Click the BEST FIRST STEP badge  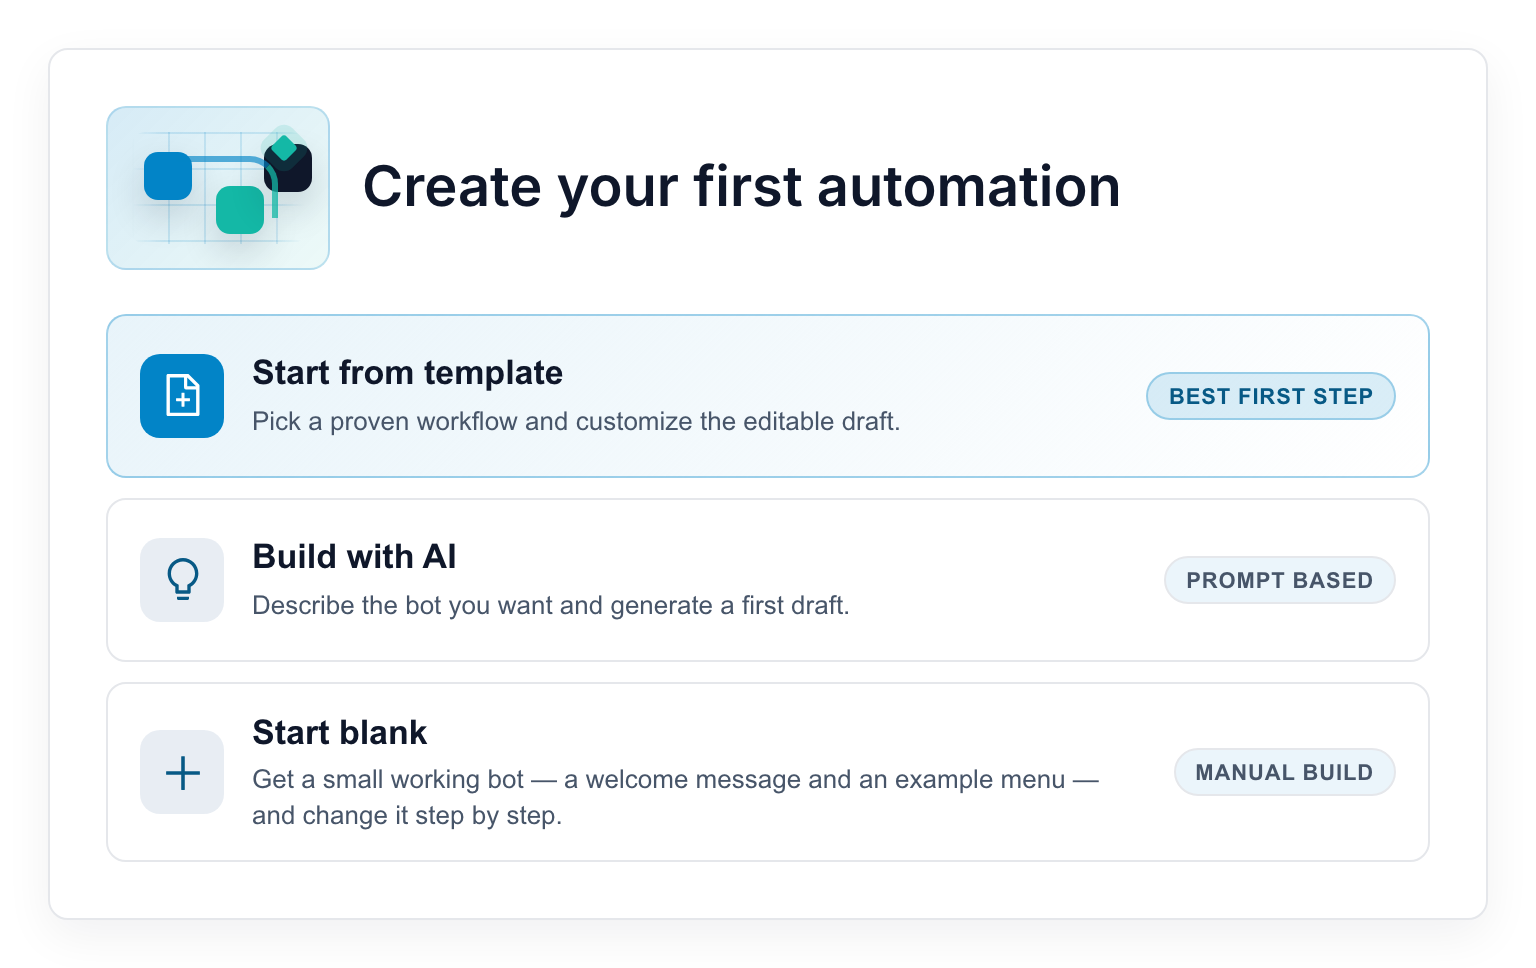point(1270,396)
